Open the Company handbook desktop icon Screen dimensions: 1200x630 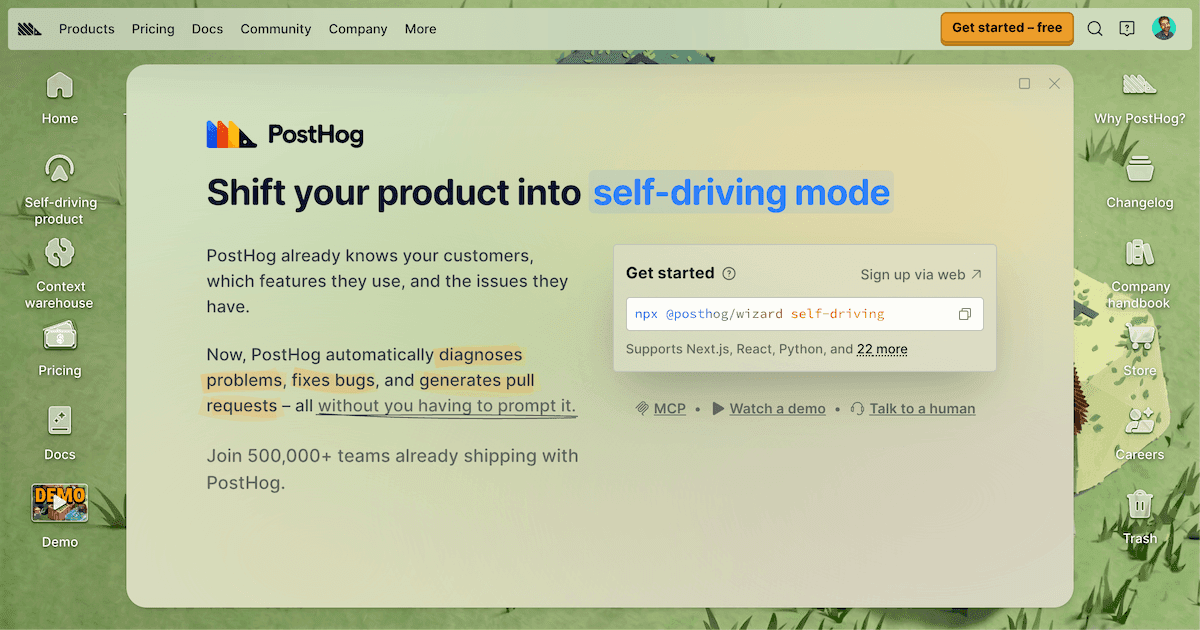[x=1139, y=273]
